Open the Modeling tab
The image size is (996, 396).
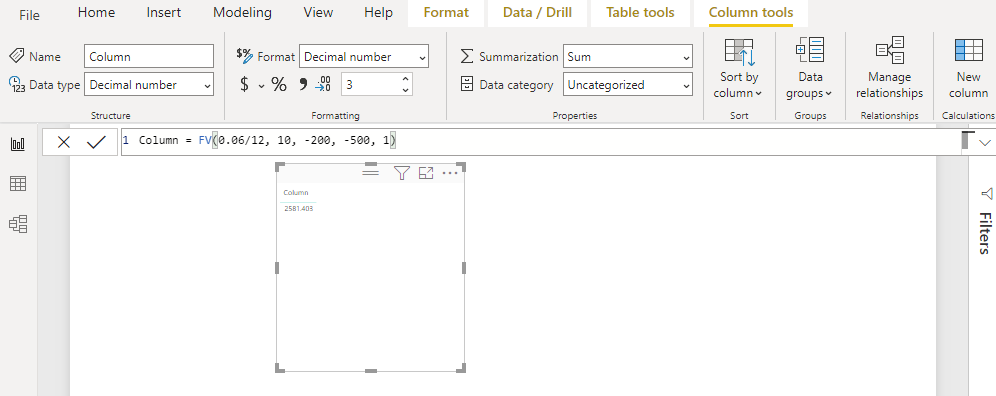tap(242, 13)
